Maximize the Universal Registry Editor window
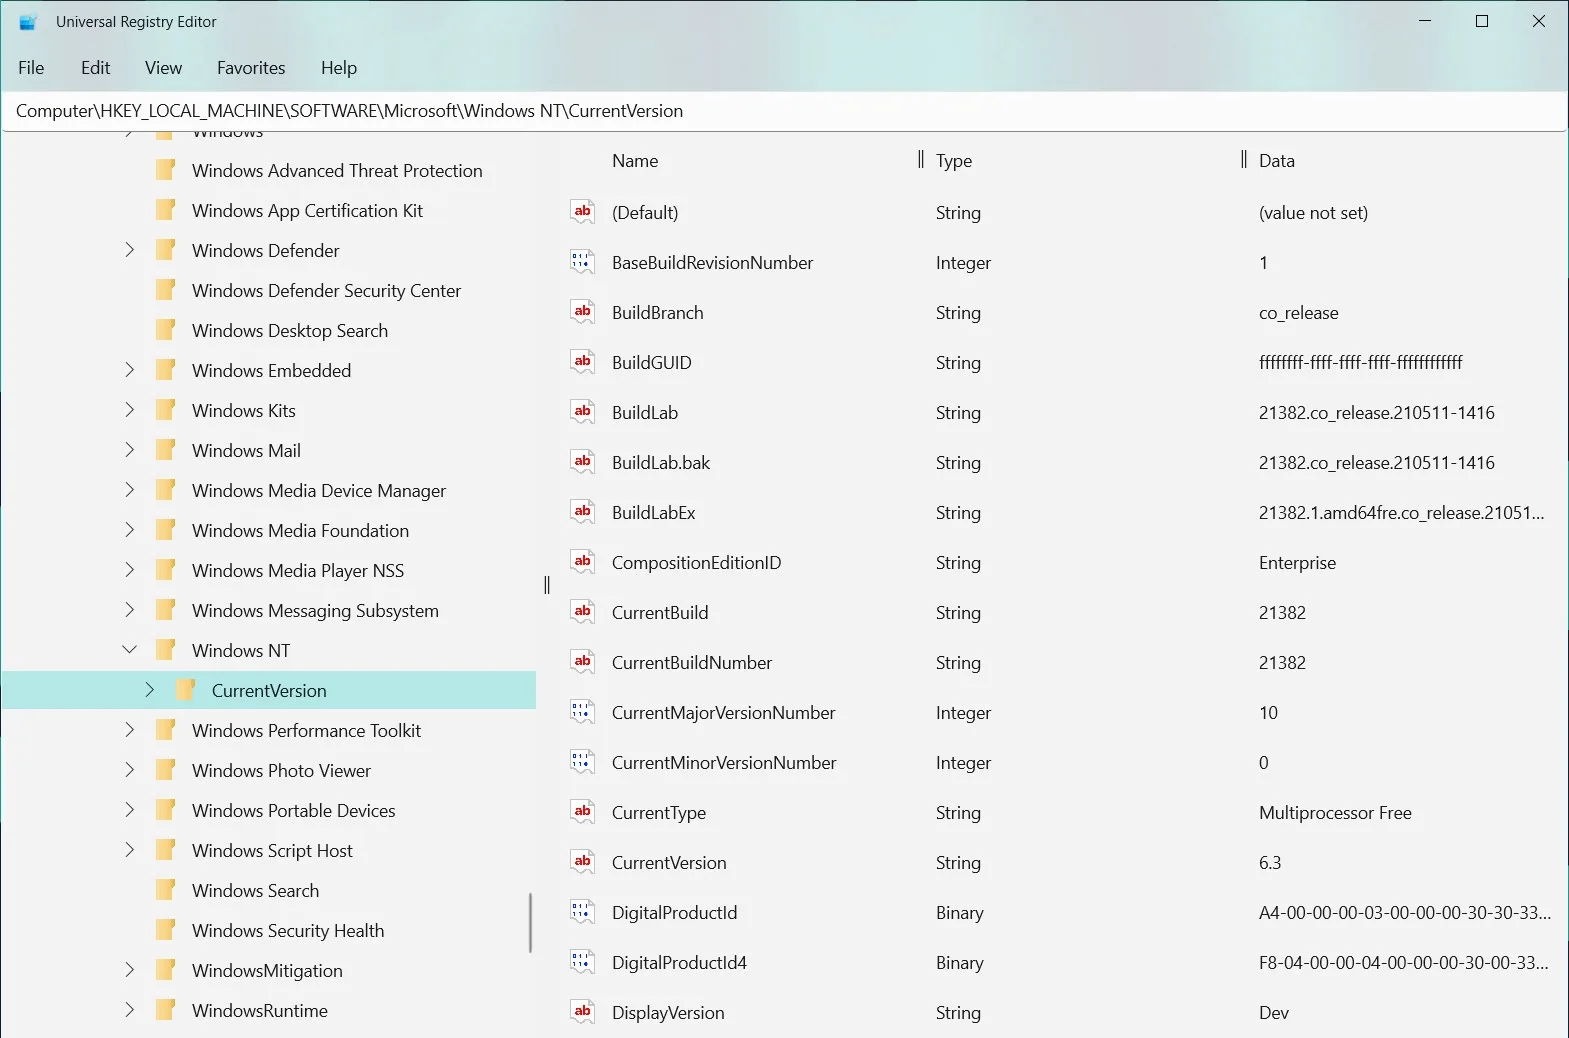 coord(1482,21)
